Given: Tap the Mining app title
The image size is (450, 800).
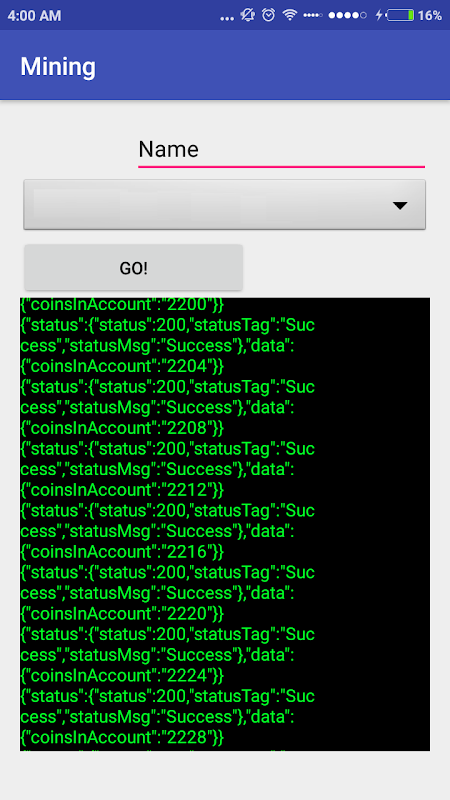Looking at the screenshot, I should point(58,66).
